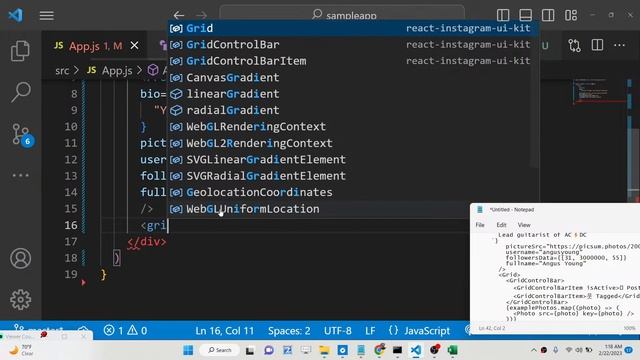Open File menu in Notepad
Image resolution: width=640 pixels, height=360 pixels.
pyautogui.click(x=480, y=225)
